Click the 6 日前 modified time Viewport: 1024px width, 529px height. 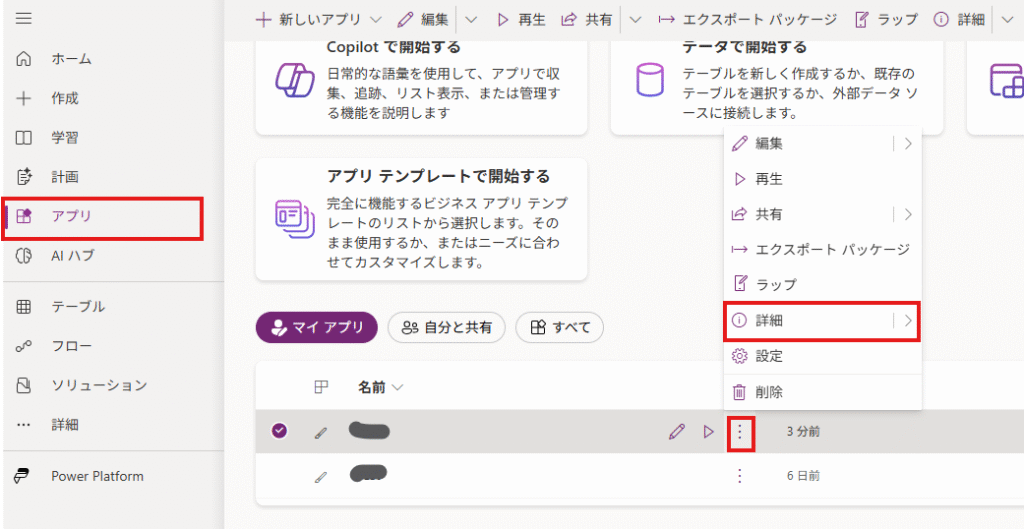803,475
